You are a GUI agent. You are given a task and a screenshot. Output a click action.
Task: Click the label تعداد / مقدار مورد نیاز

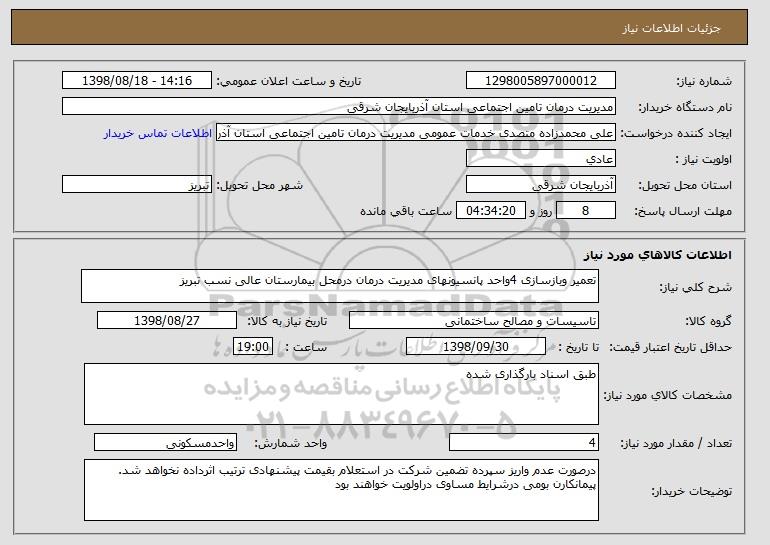pyautogui.click(x=676, y=444)
